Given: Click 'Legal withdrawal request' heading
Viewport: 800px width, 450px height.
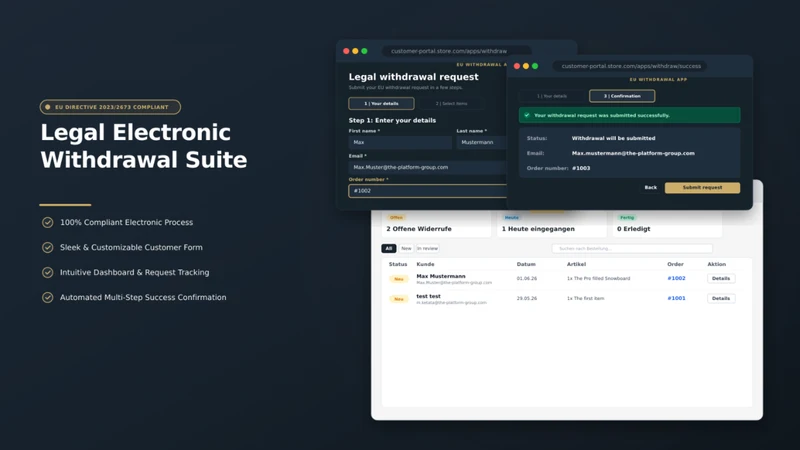Looking at the screenshot, I should [414, 77].
